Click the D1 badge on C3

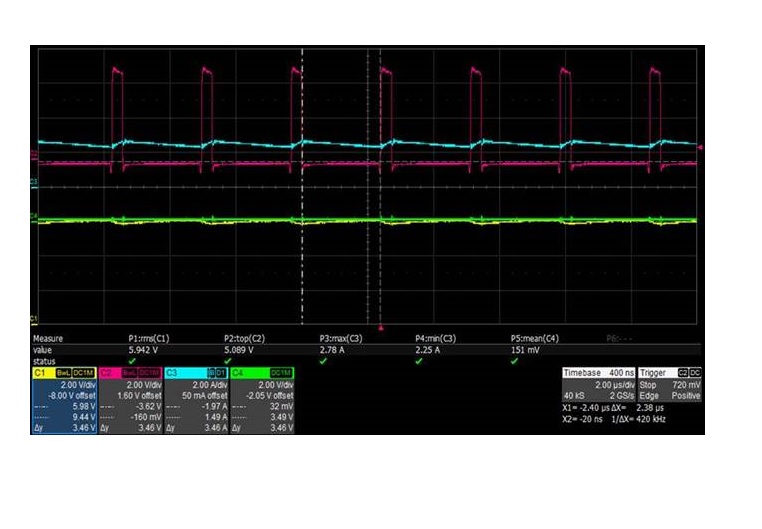221,373
